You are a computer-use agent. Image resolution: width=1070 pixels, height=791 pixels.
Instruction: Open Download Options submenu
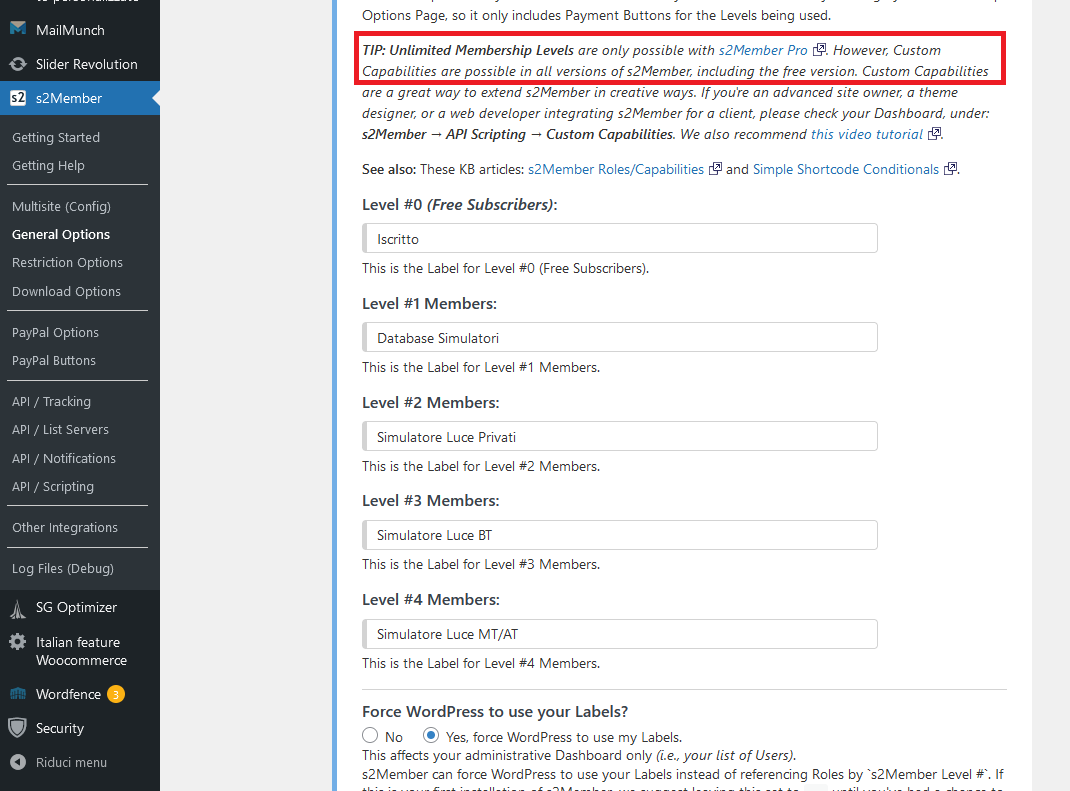(66, 291)
